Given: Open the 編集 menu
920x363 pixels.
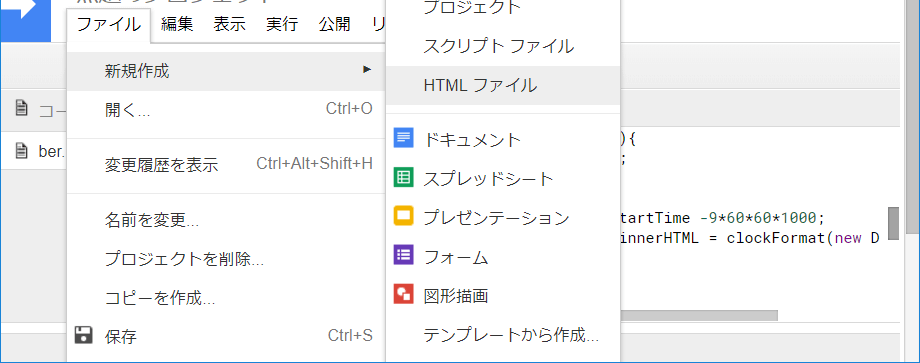Looking at the screenshot, I should tap(177, 24).
